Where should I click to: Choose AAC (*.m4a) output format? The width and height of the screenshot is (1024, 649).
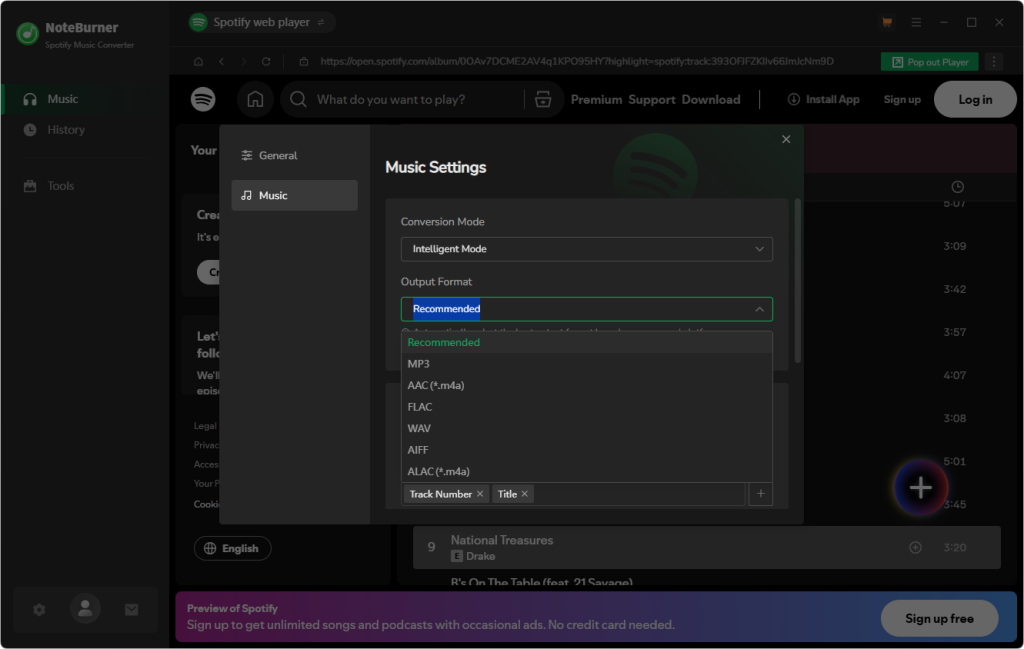tap(586, 385)
